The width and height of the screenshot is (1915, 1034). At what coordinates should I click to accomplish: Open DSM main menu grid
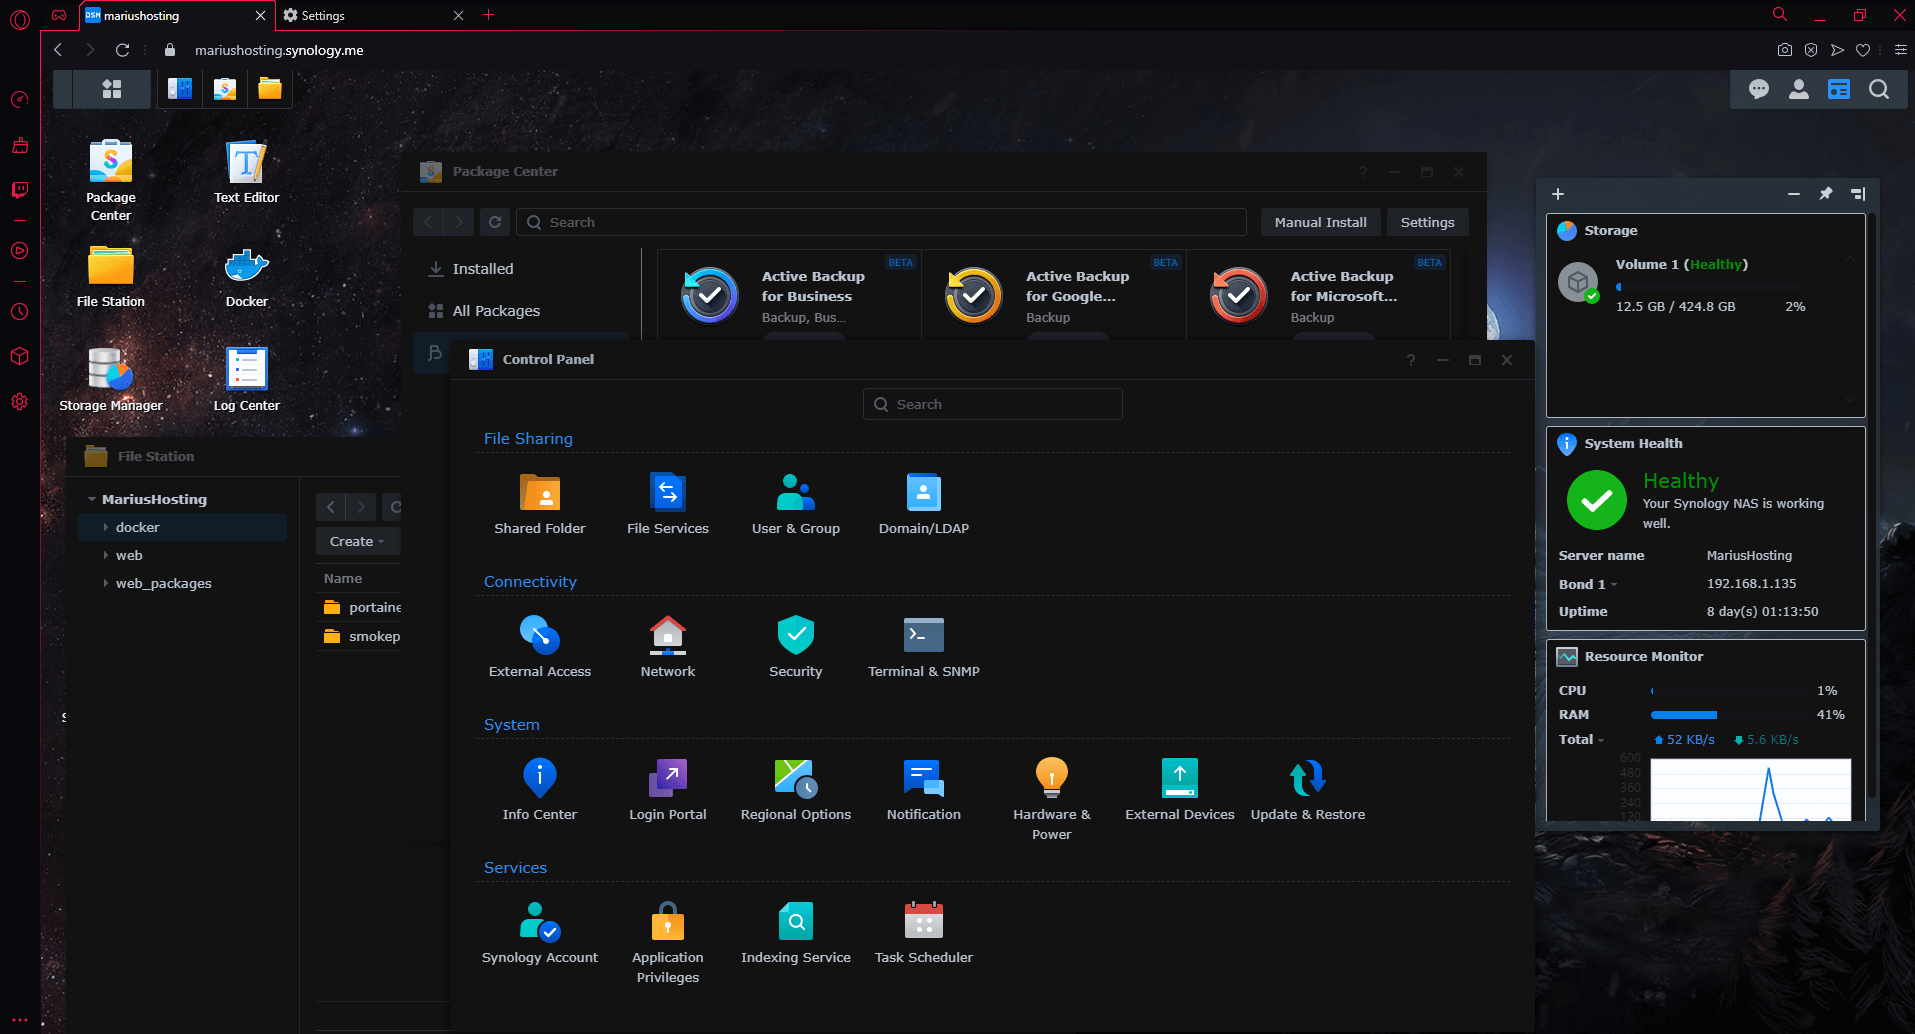click(112, 89)
